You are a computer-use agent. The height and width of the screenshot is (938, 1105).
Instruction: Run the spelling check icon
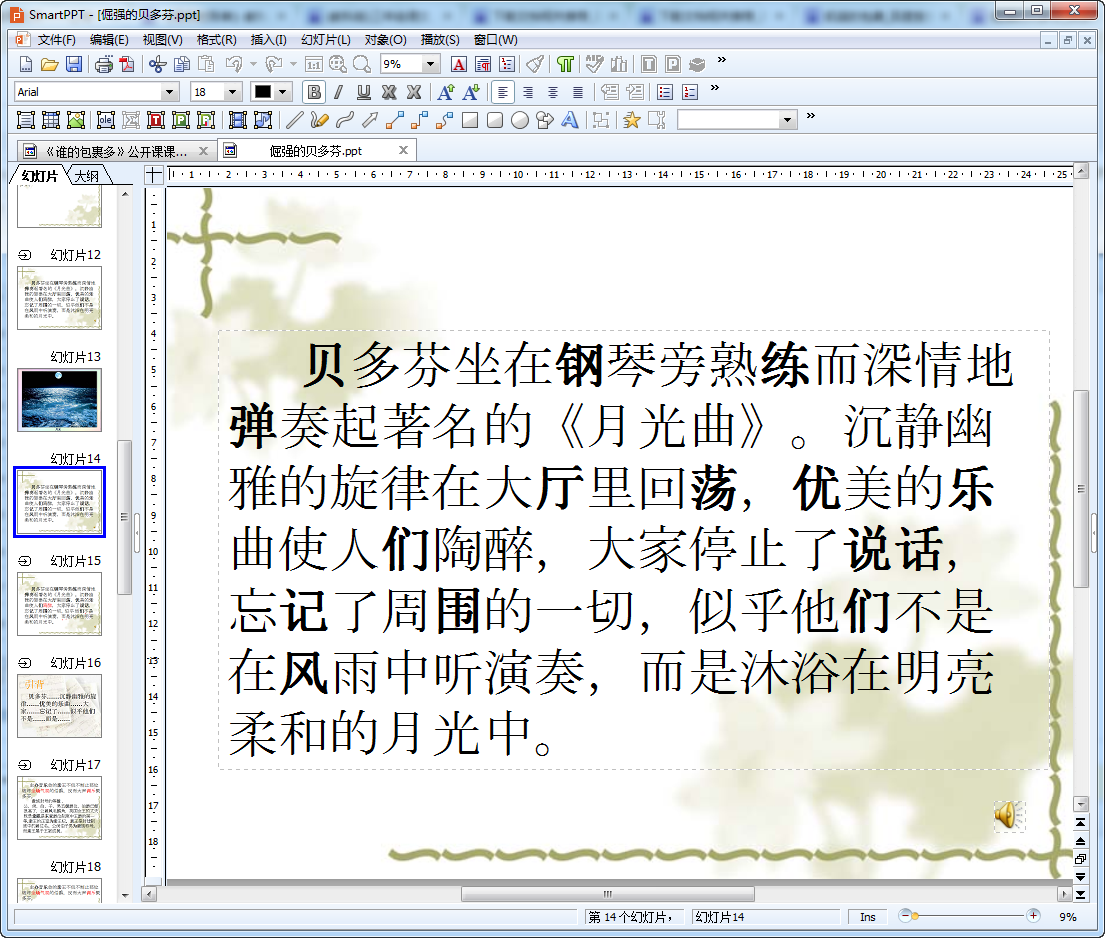[x=595, y=65]
